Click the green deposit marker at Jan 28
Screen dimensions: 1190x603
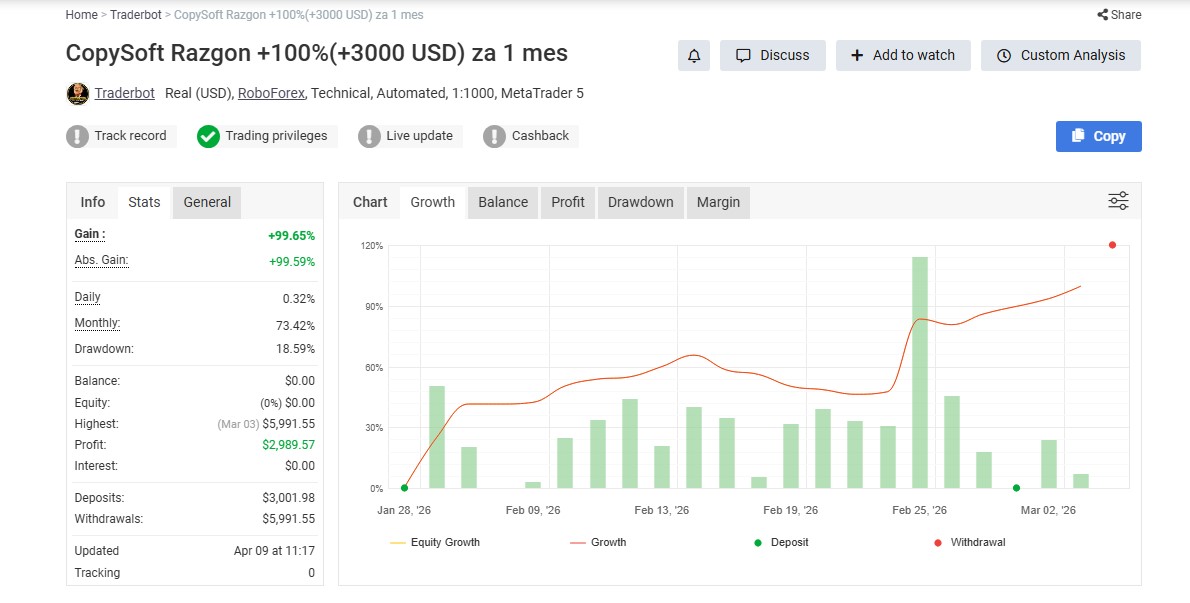(405, 488)
